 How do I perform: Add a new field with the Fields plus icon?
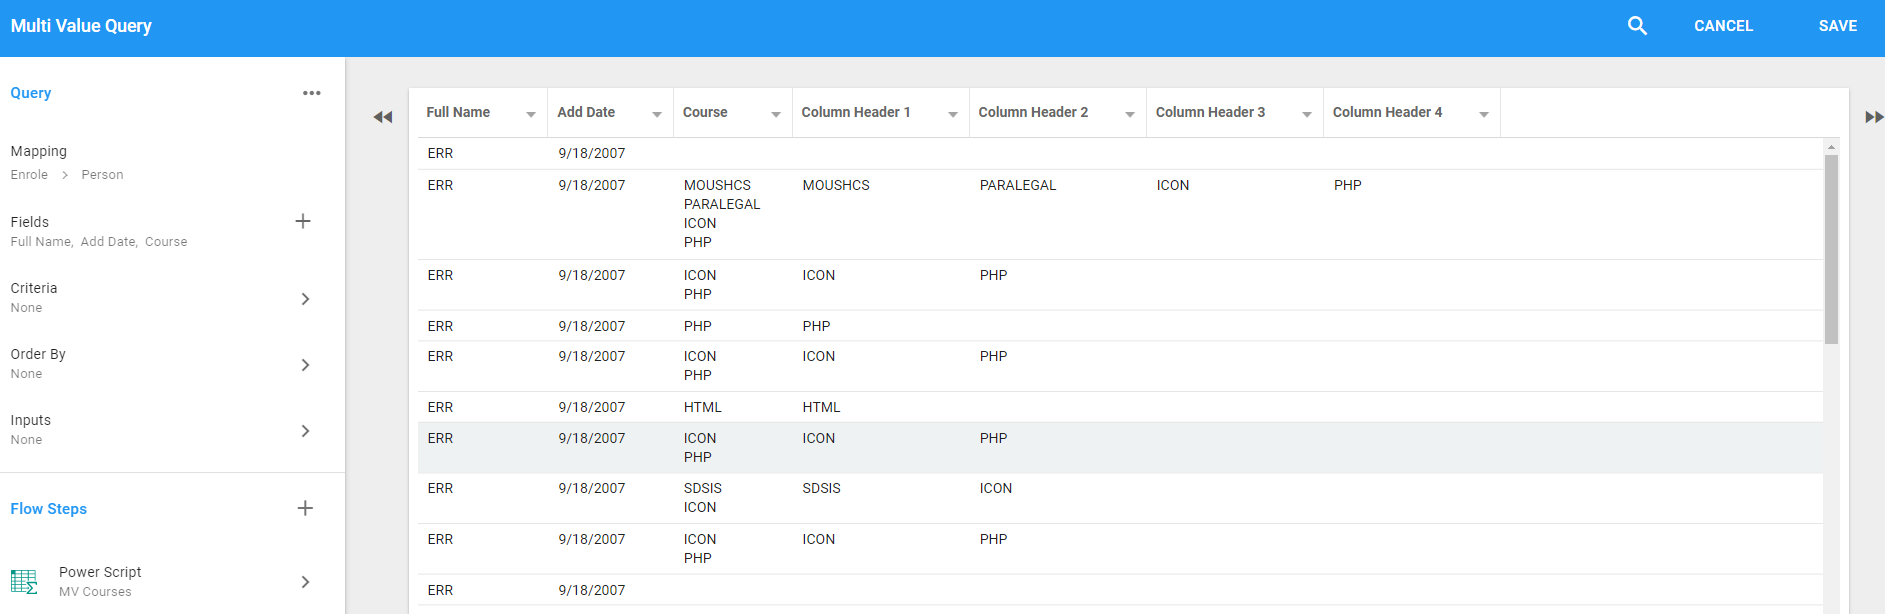point(303,221)
